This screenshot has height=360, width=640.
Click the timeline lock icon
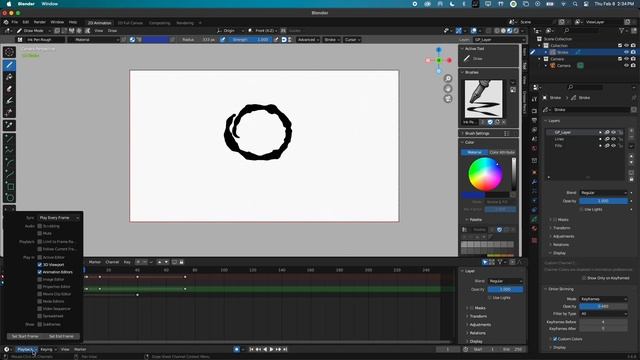pos(182,262)
